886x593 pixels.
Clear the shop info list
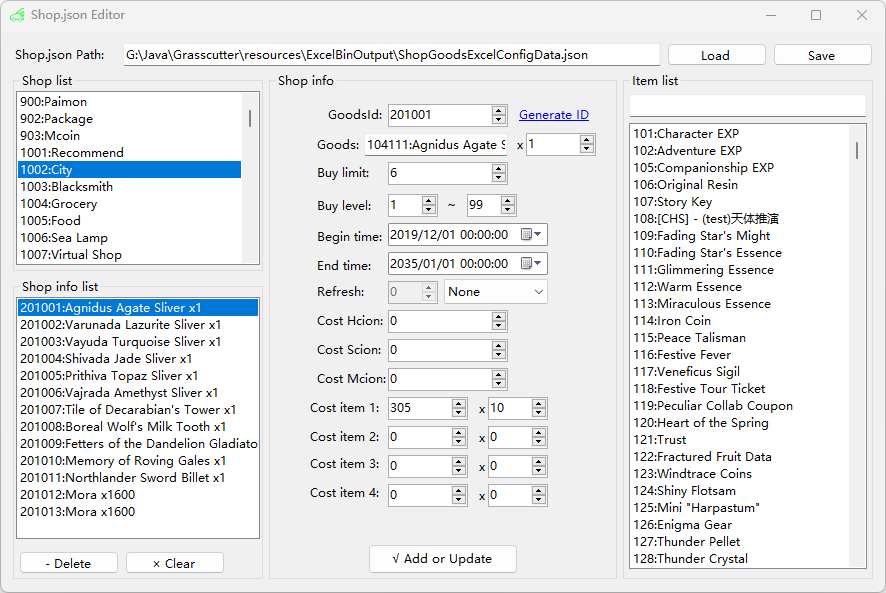[174, 562]
